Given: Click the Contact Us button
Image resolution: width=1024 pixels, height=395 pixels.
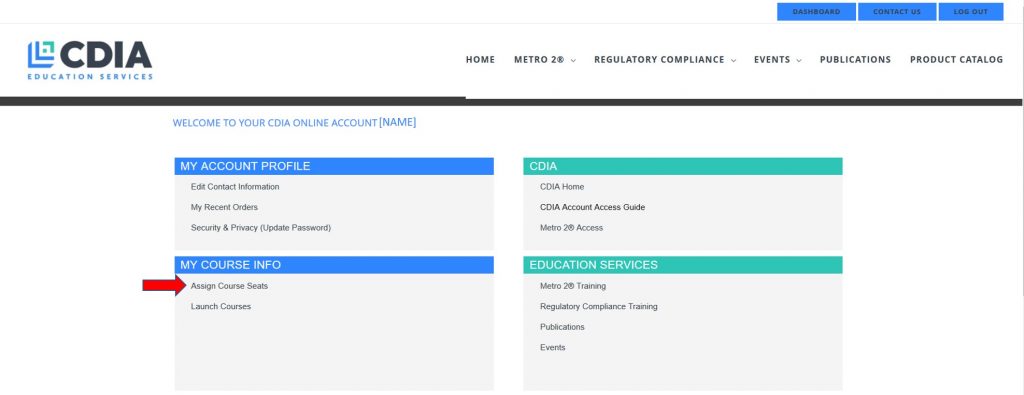Looking at the screenshot, I should coord(897,12).
